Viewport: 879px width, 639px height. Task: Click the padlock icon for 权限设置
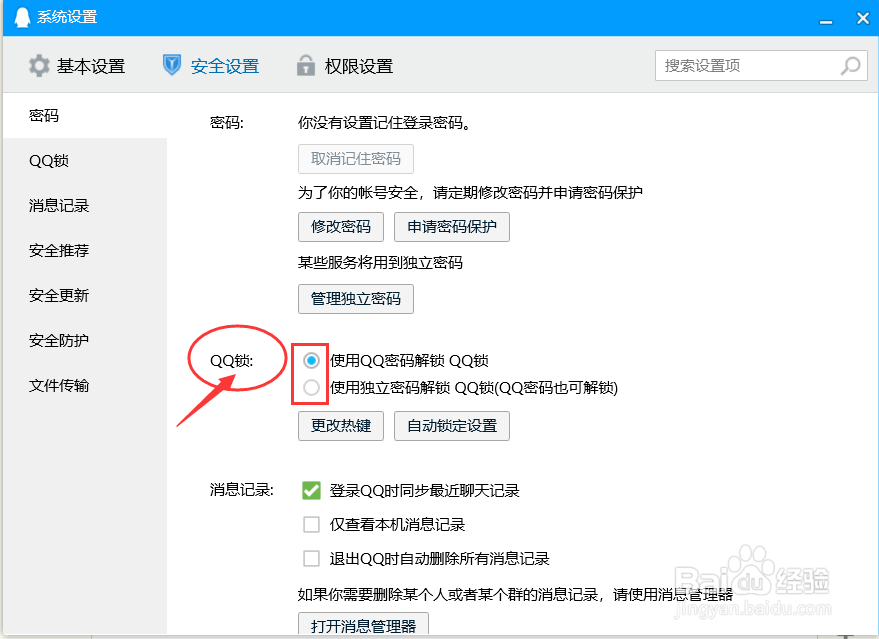[306, 65]
